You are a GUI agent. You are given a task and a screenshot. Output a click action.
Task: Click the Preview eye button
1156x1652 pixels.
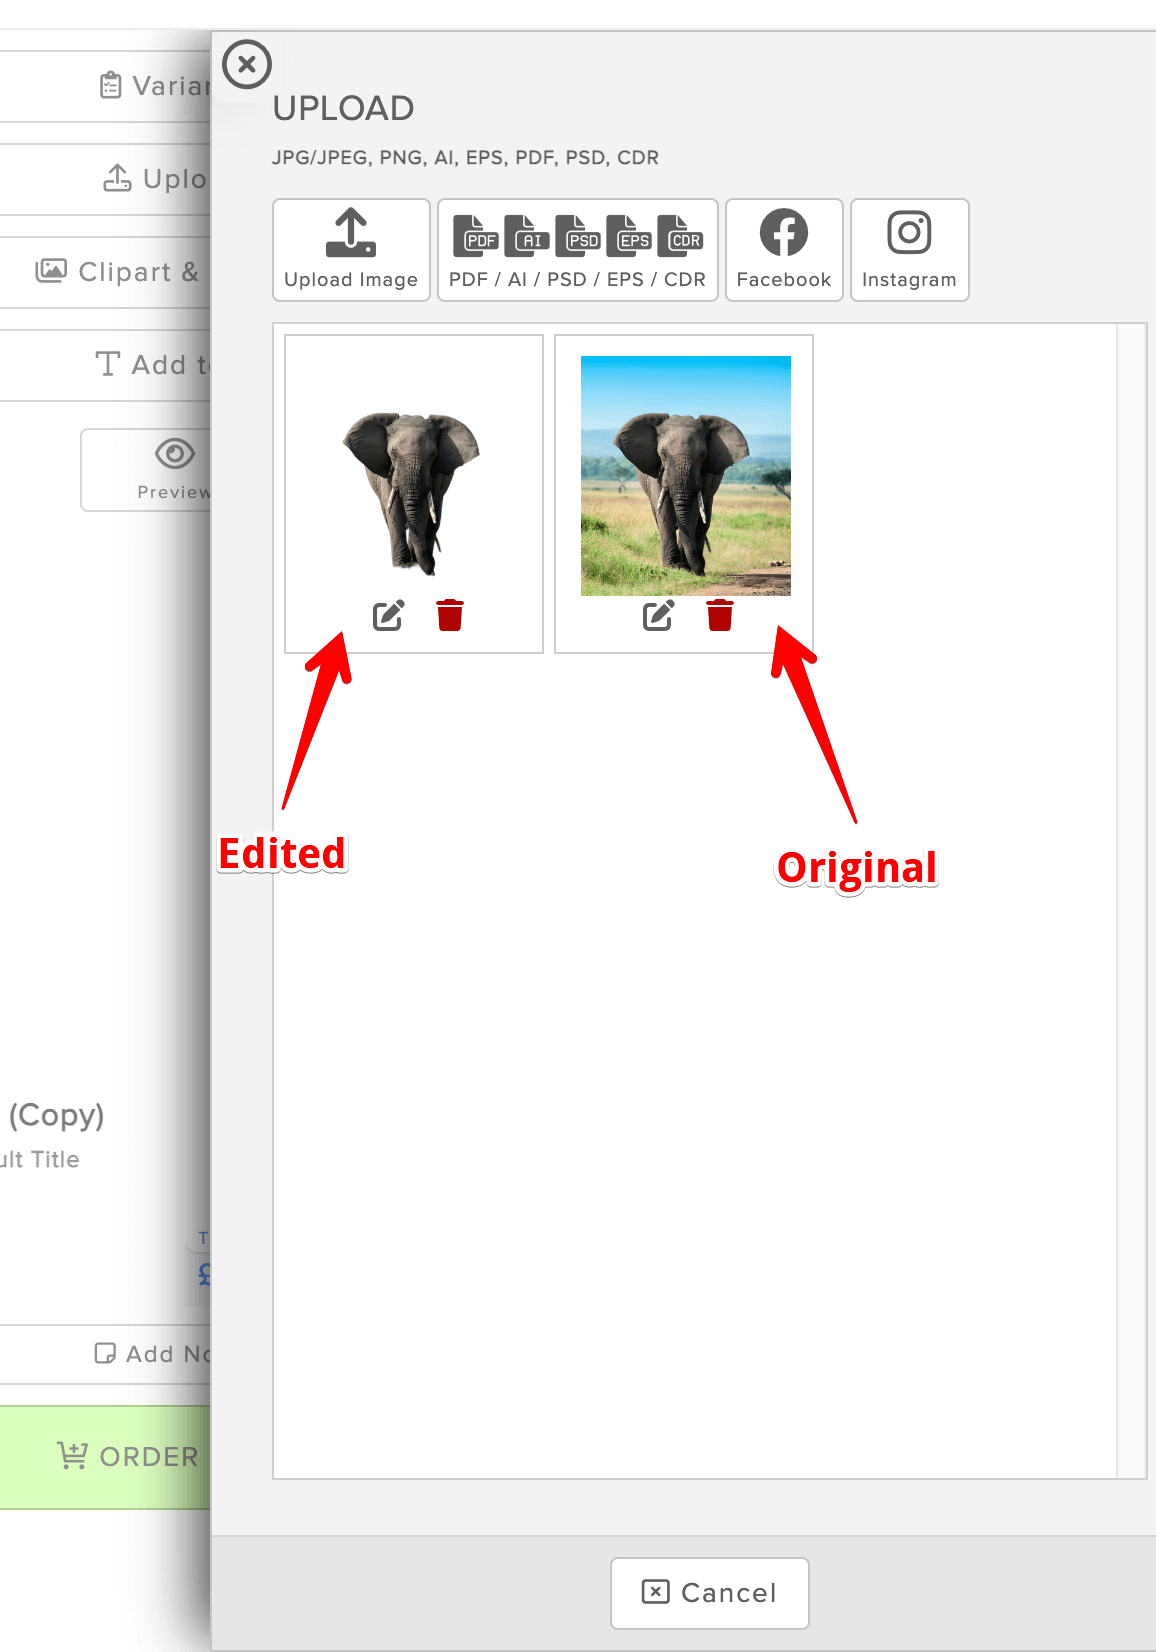pyautogui.click(x=146, y=470)
